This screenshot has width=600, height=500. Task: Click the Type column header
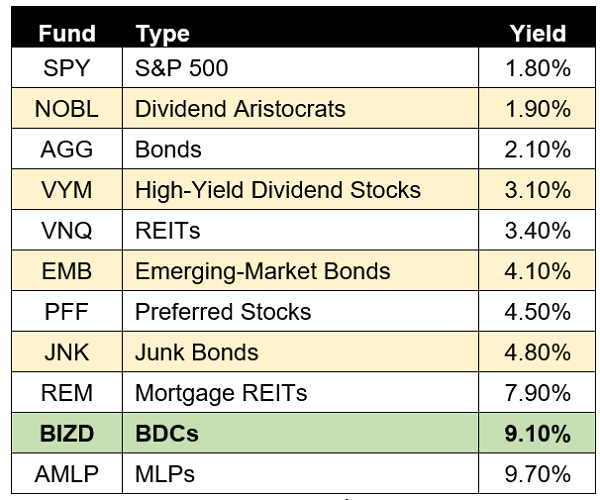tap(163, 34)
